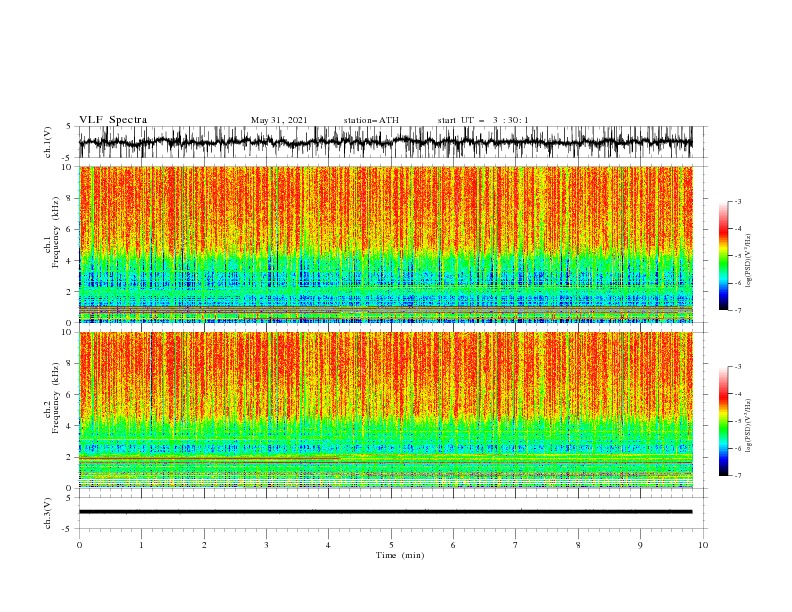Click the ch.2 colorbar "log(PSD)(V²/Hz)" label
The height and width of the screenshot is (612, 792).
tap(749, 425)
